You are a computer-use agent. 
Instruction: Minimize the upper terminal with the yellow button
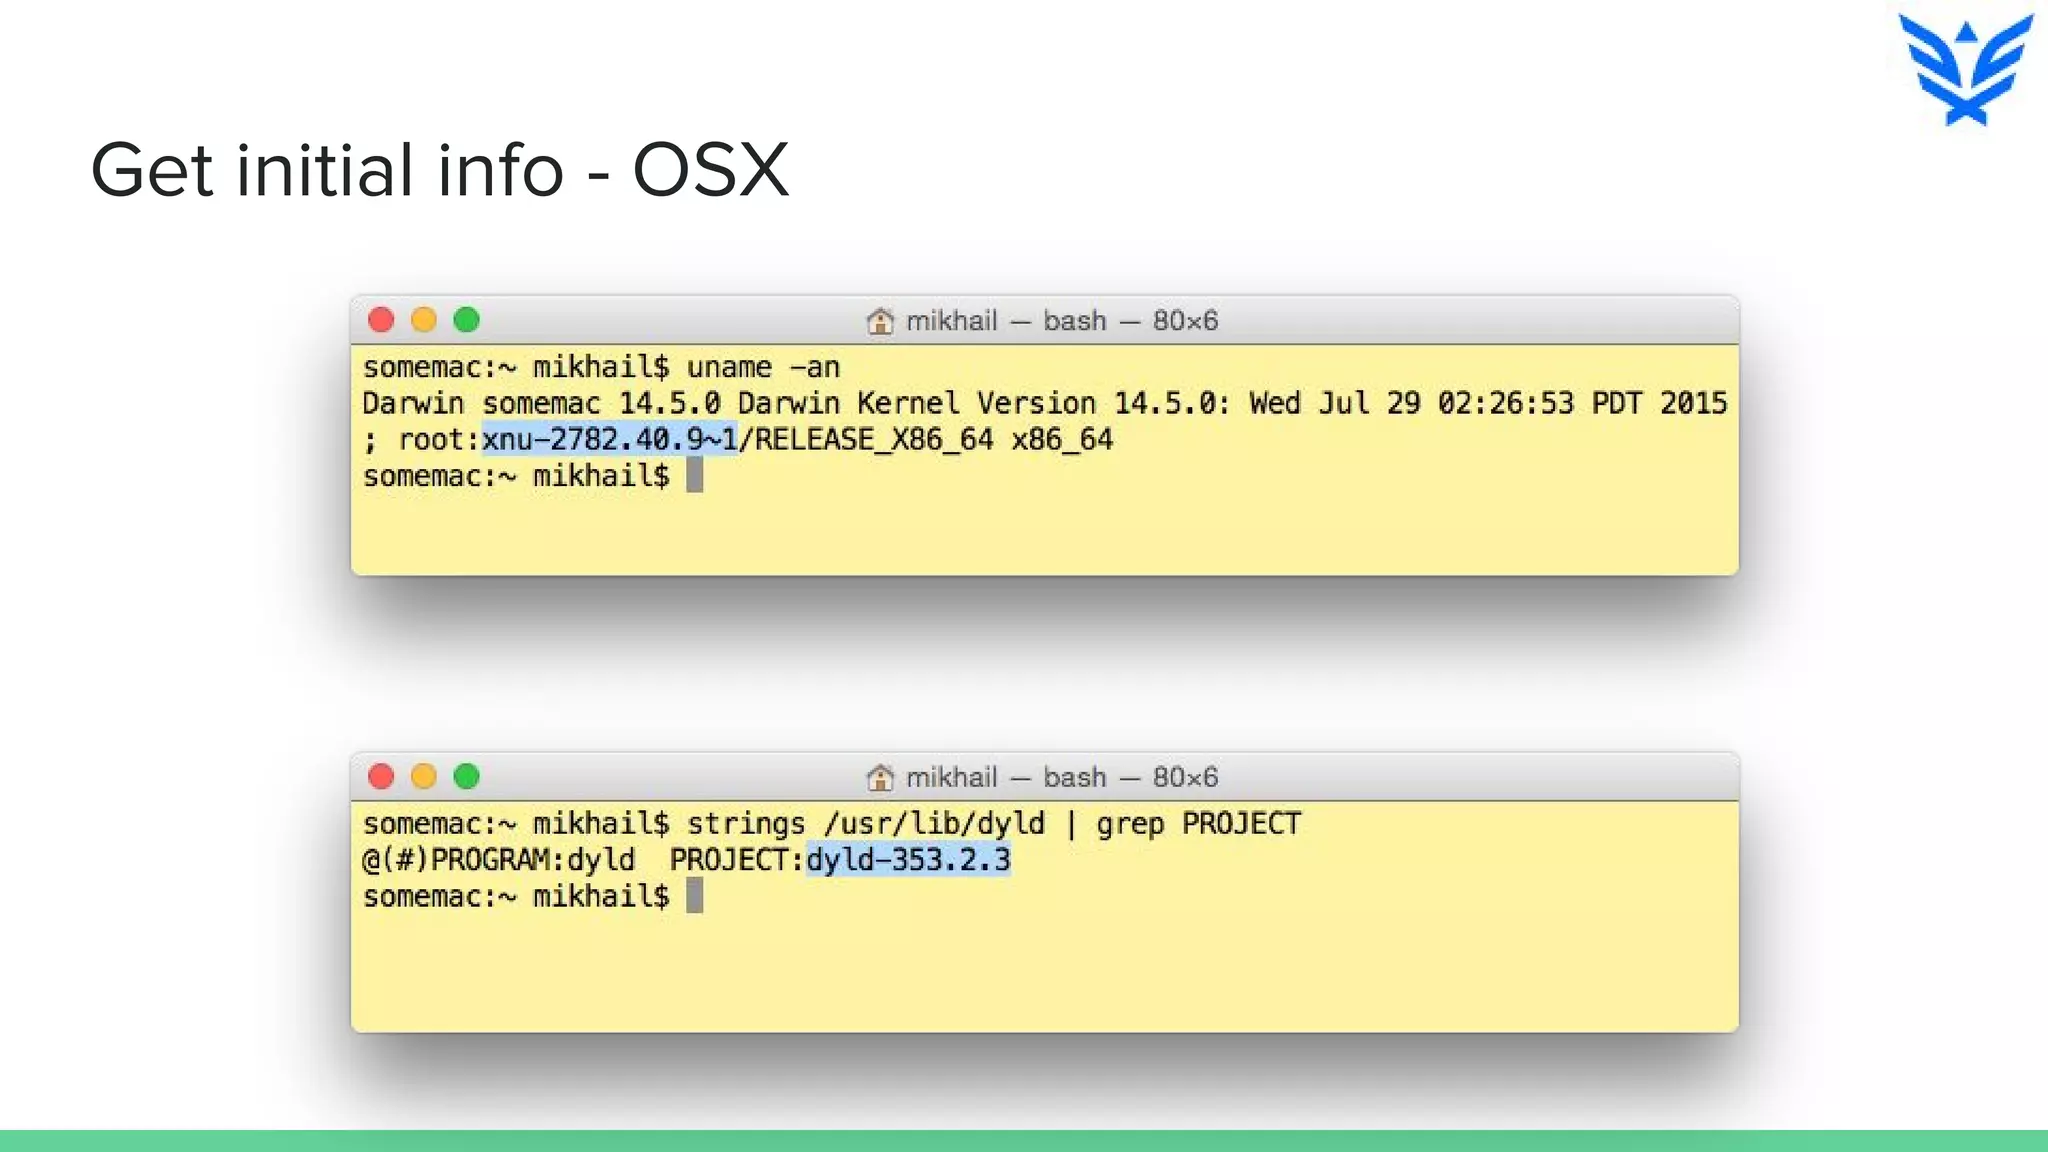(x=424, y=320)
